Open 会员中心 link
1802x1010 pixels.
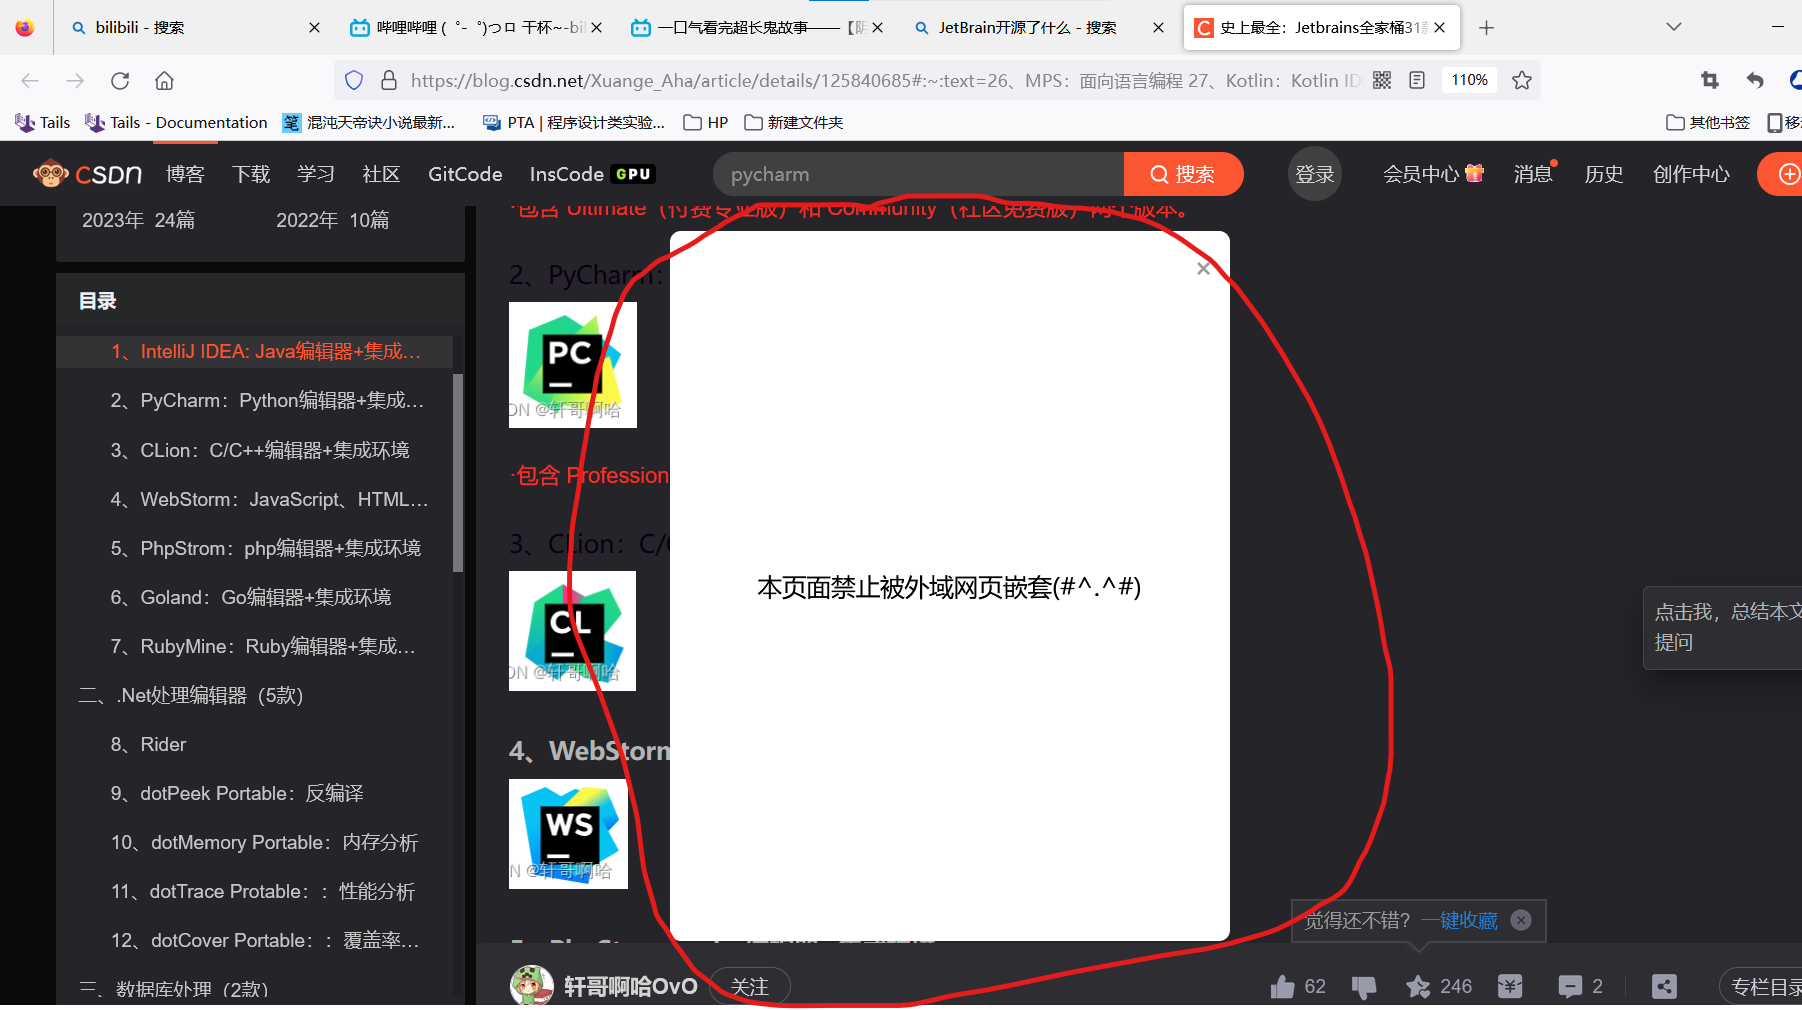pos(1433,174)
